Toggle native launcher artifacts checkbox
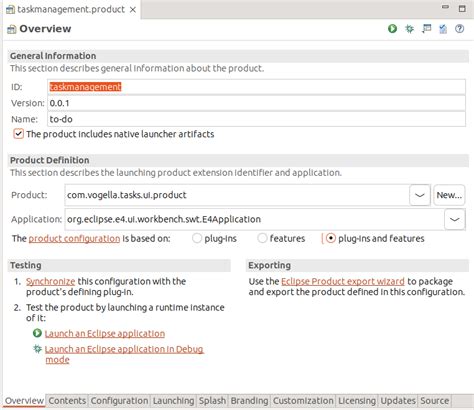 click(x=18, y=134)
